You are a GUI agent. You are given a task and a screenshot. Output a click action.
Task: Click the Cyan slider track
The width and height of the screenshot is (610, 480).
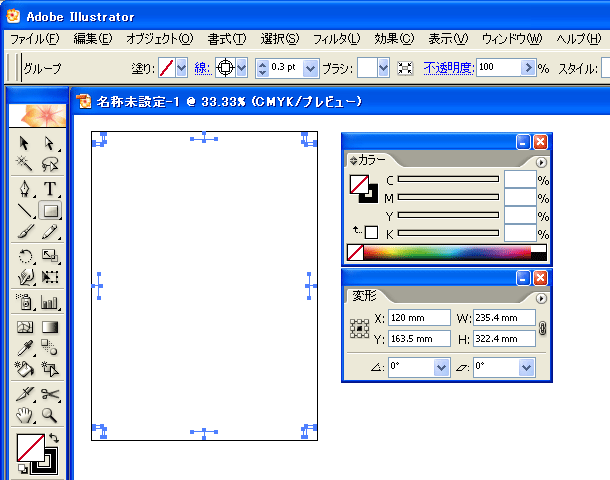448,179
